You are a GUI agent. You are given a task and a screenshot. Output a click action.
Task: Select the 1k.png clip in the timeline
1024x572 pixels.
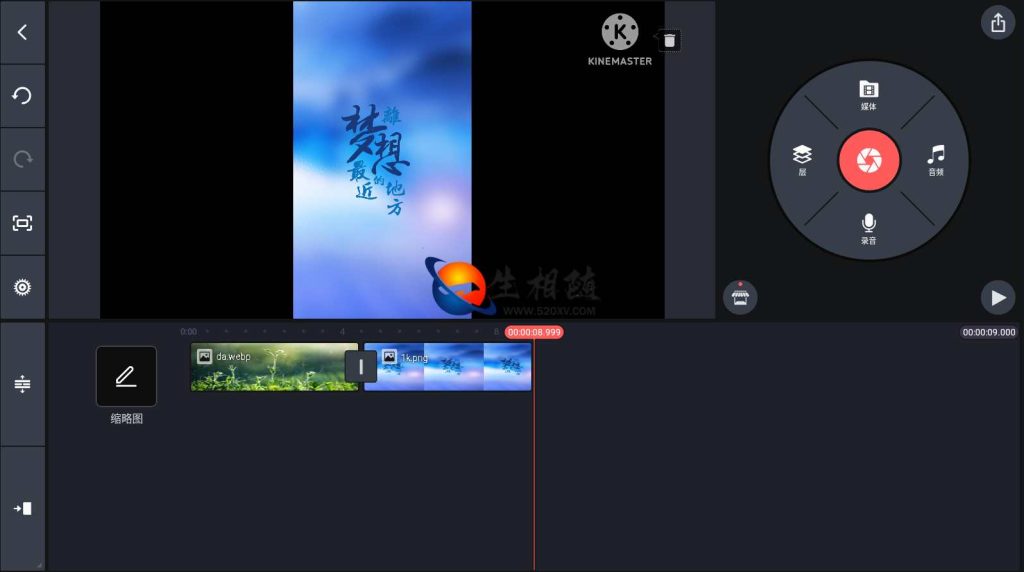point(448,367)
